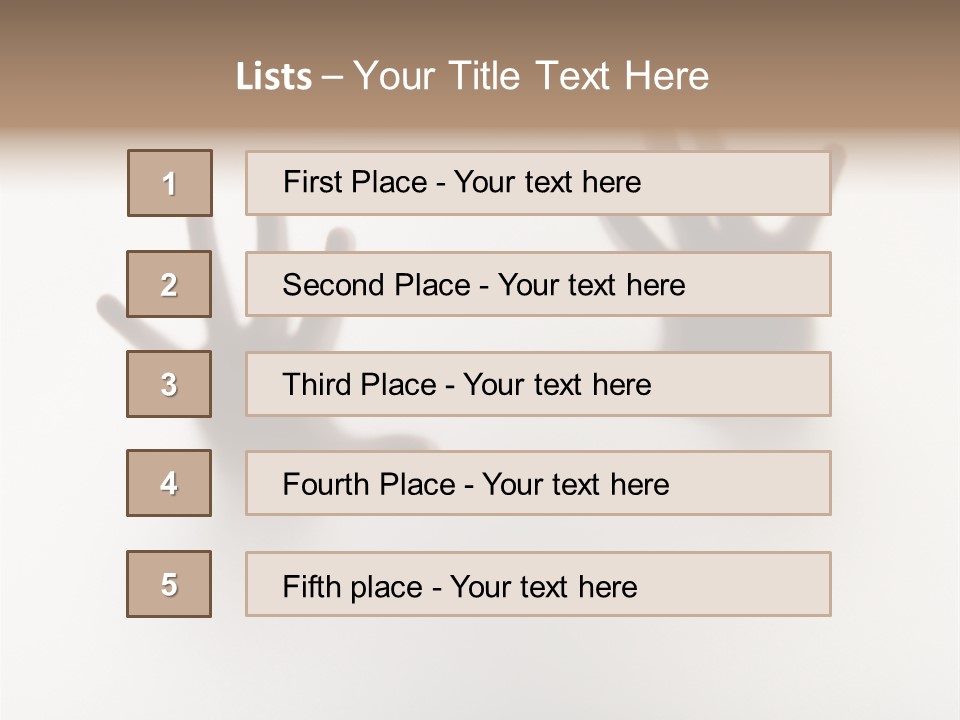Select the number 2 box
The image size is (960, 720).
[169, 284]
